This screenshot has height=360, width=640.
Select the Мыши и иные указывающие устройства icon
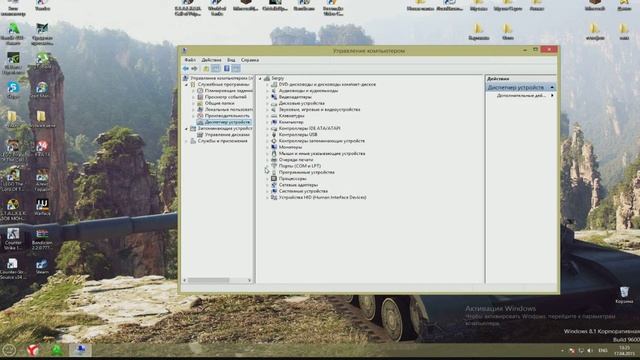[274, 153]
